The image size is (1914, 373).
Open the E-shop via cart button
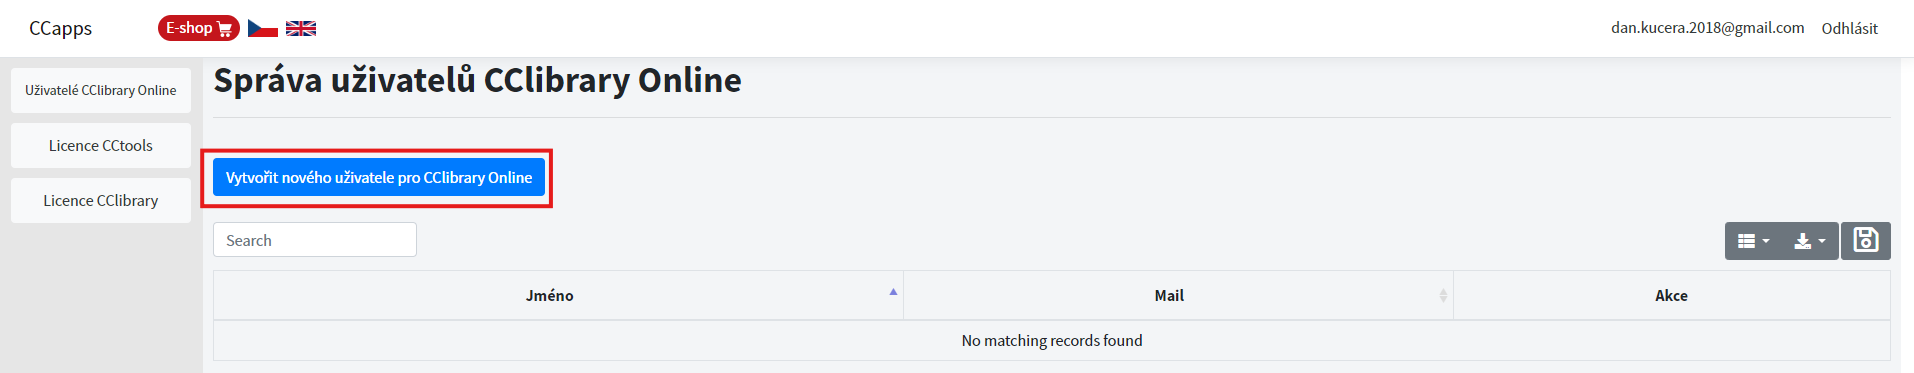click(198, 28)
